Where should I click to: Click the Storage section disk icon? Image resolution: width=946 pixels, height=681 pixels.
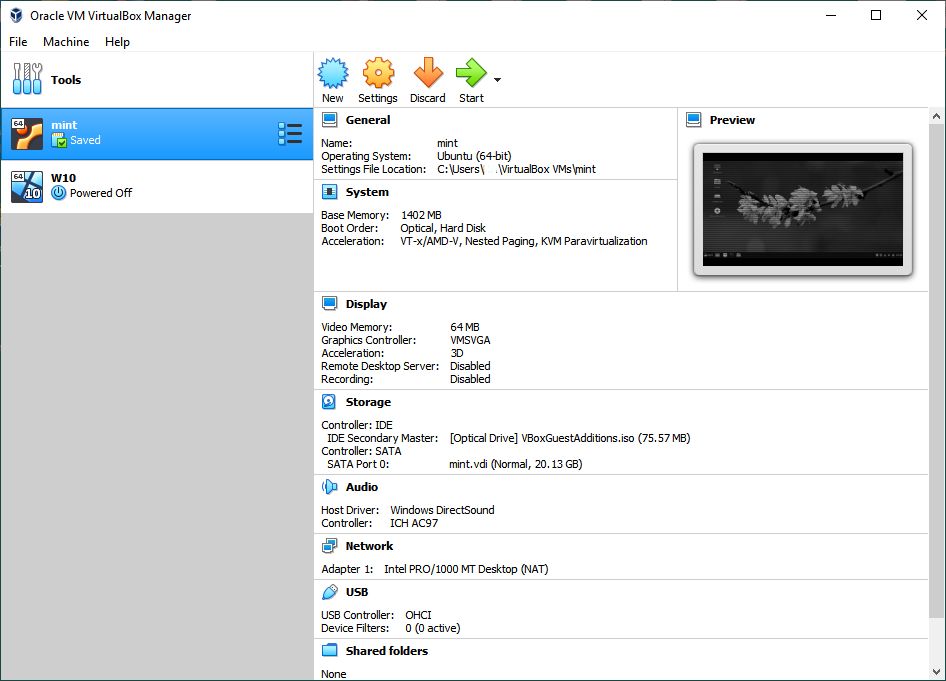coord(329,402)
